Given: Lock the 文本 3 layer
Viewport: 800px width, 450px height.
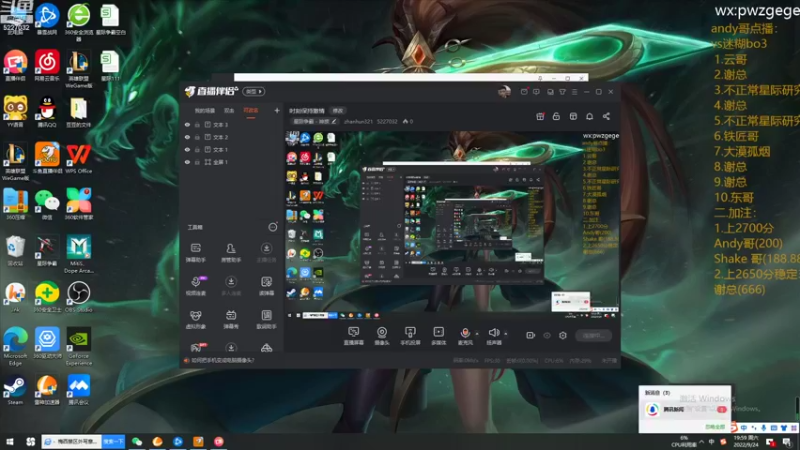Looking at the screenshot, I should coord(197,124).
